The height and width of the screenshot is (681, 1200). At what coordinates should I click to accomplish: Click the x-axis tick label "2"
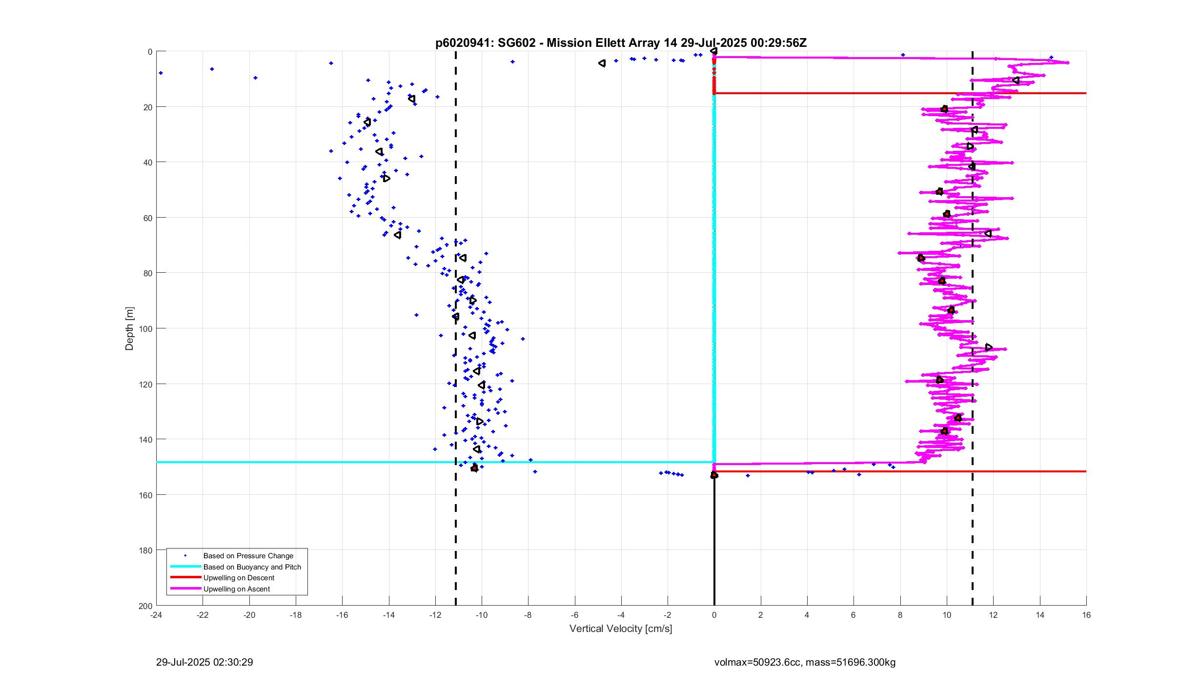tap(761, 615)
